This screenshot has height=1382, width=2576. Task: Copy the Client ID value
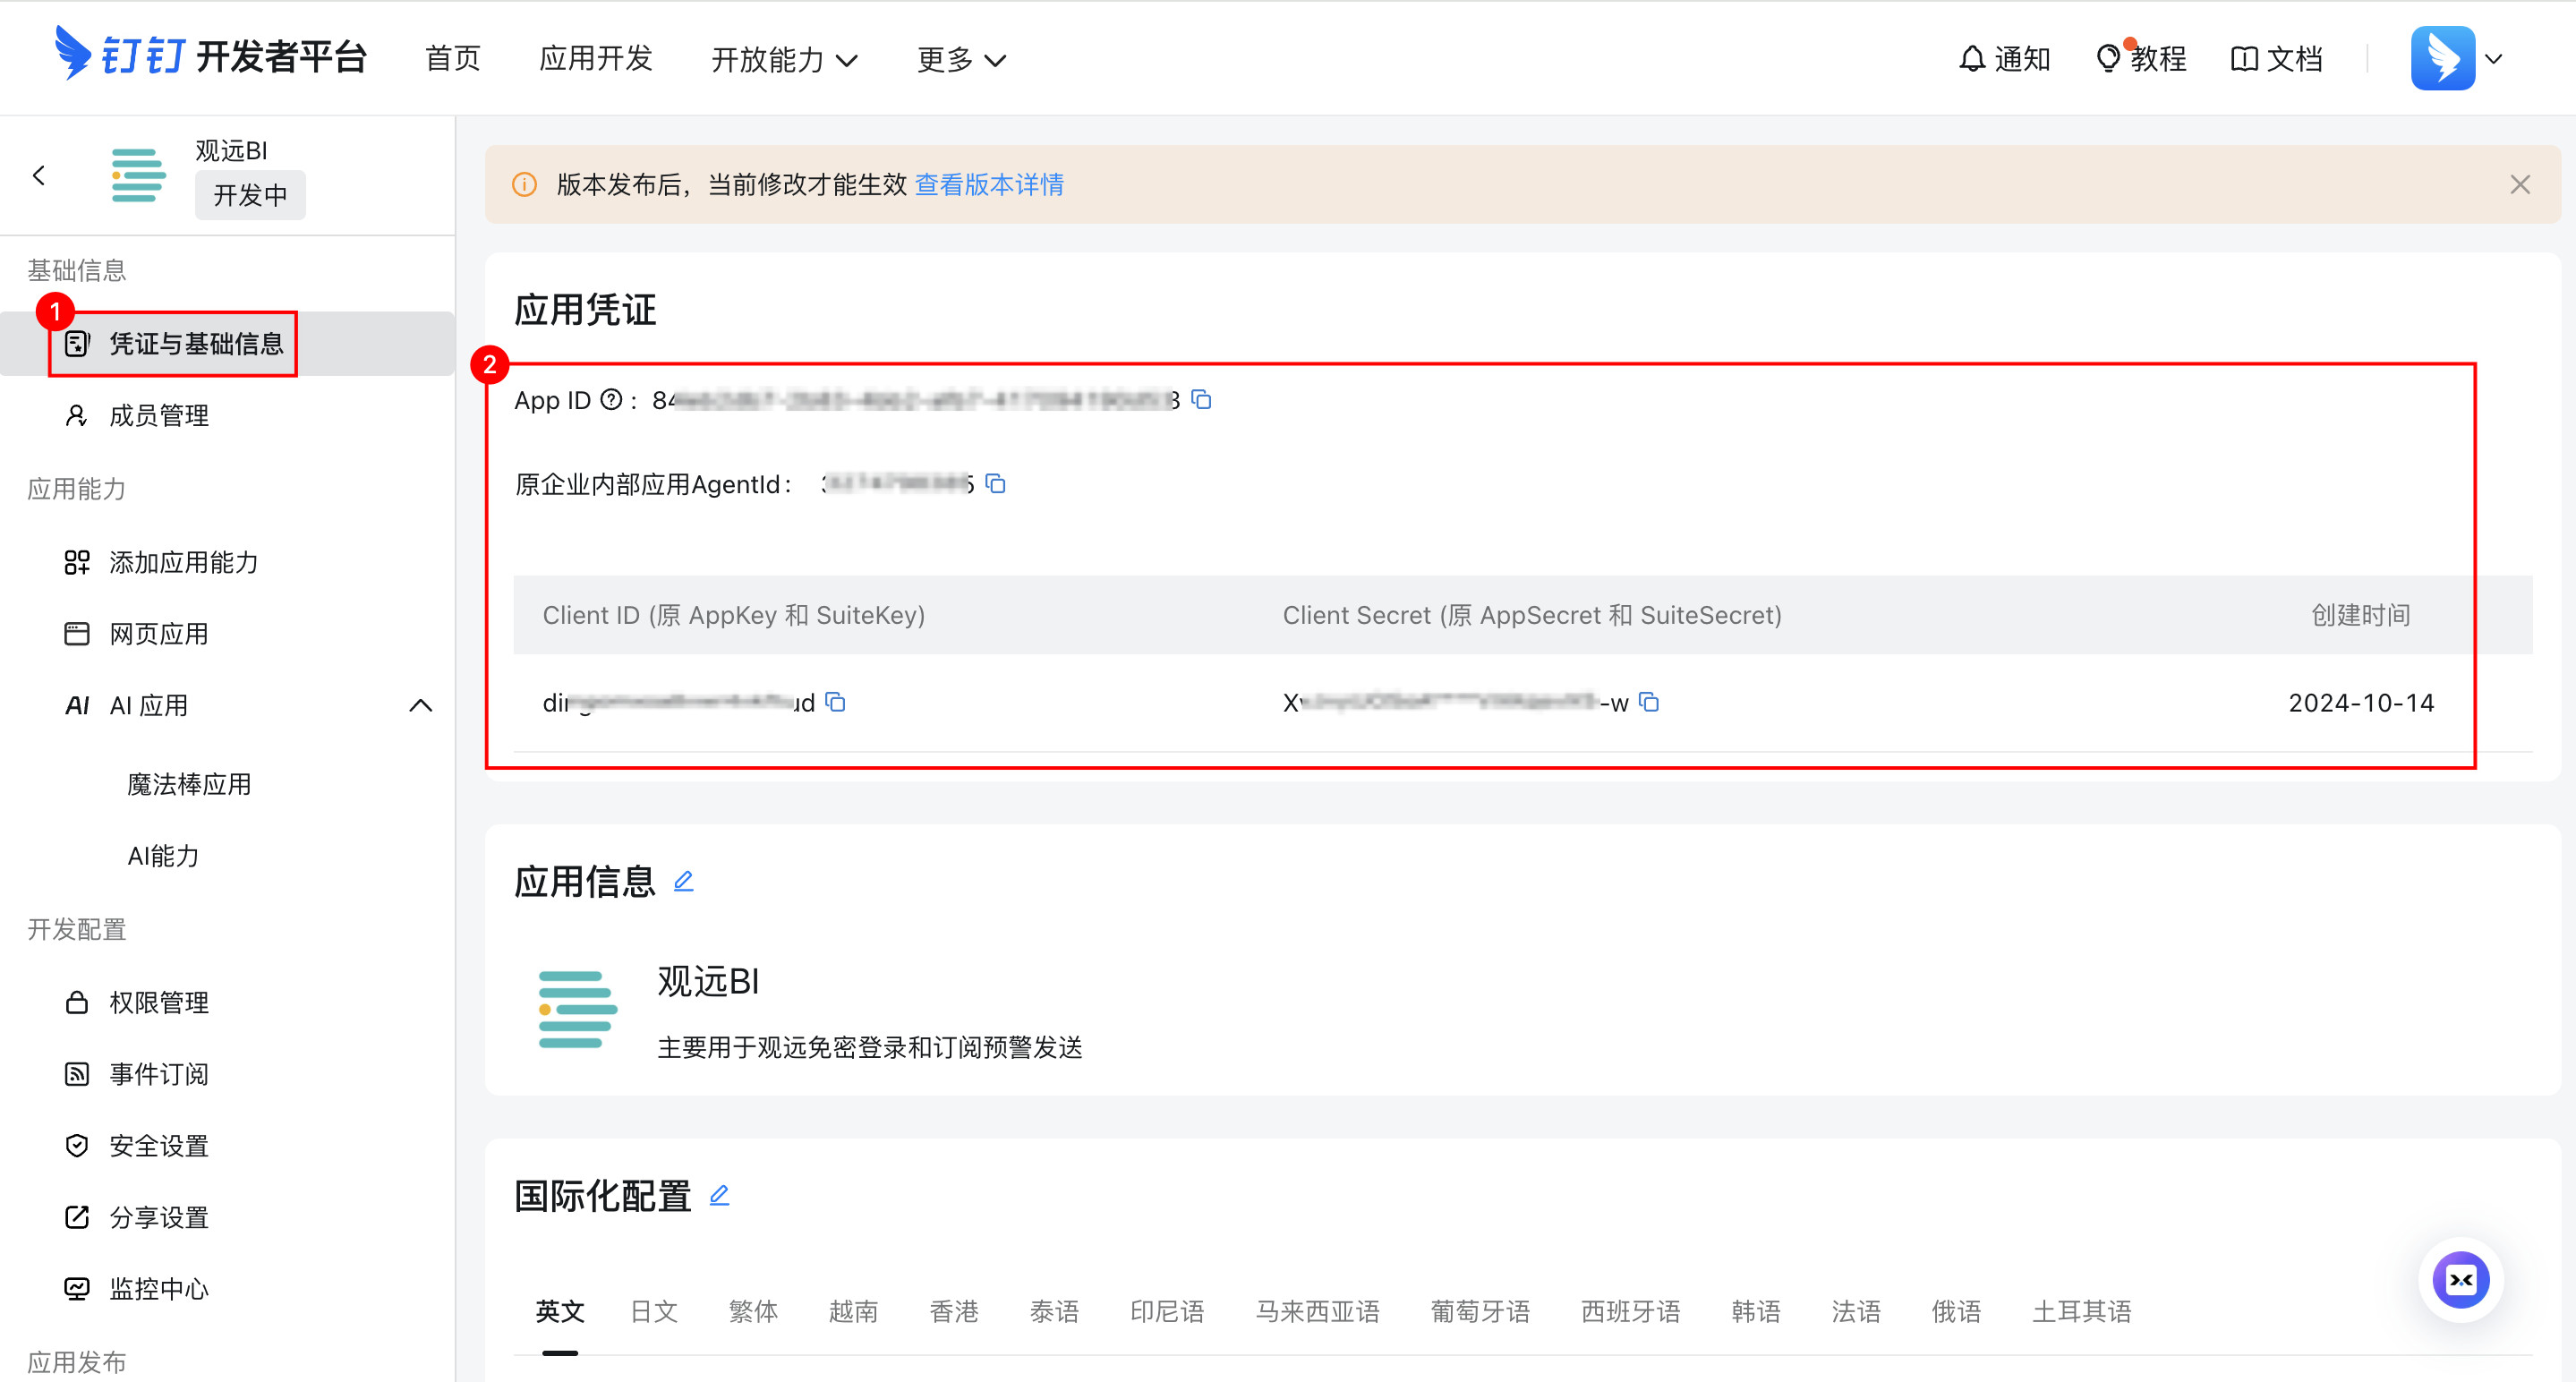pos(836,702)
